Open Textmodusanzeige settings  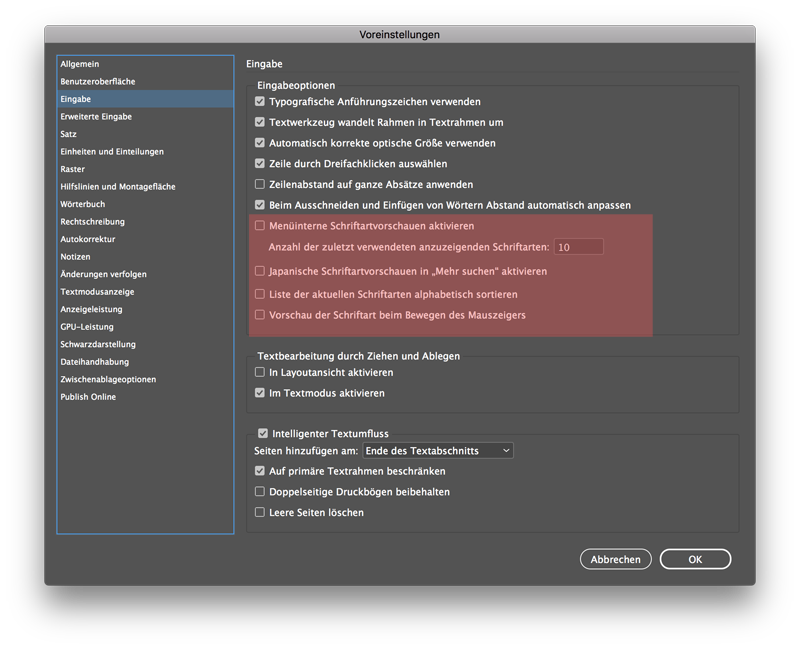click(x=145, y=292)
